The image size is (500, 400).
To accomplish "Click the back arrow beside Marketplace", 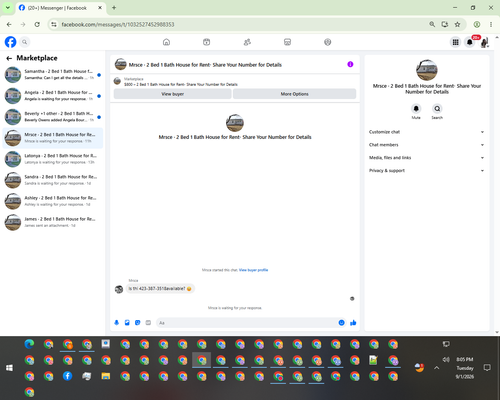I will click(x=9, y=58).
